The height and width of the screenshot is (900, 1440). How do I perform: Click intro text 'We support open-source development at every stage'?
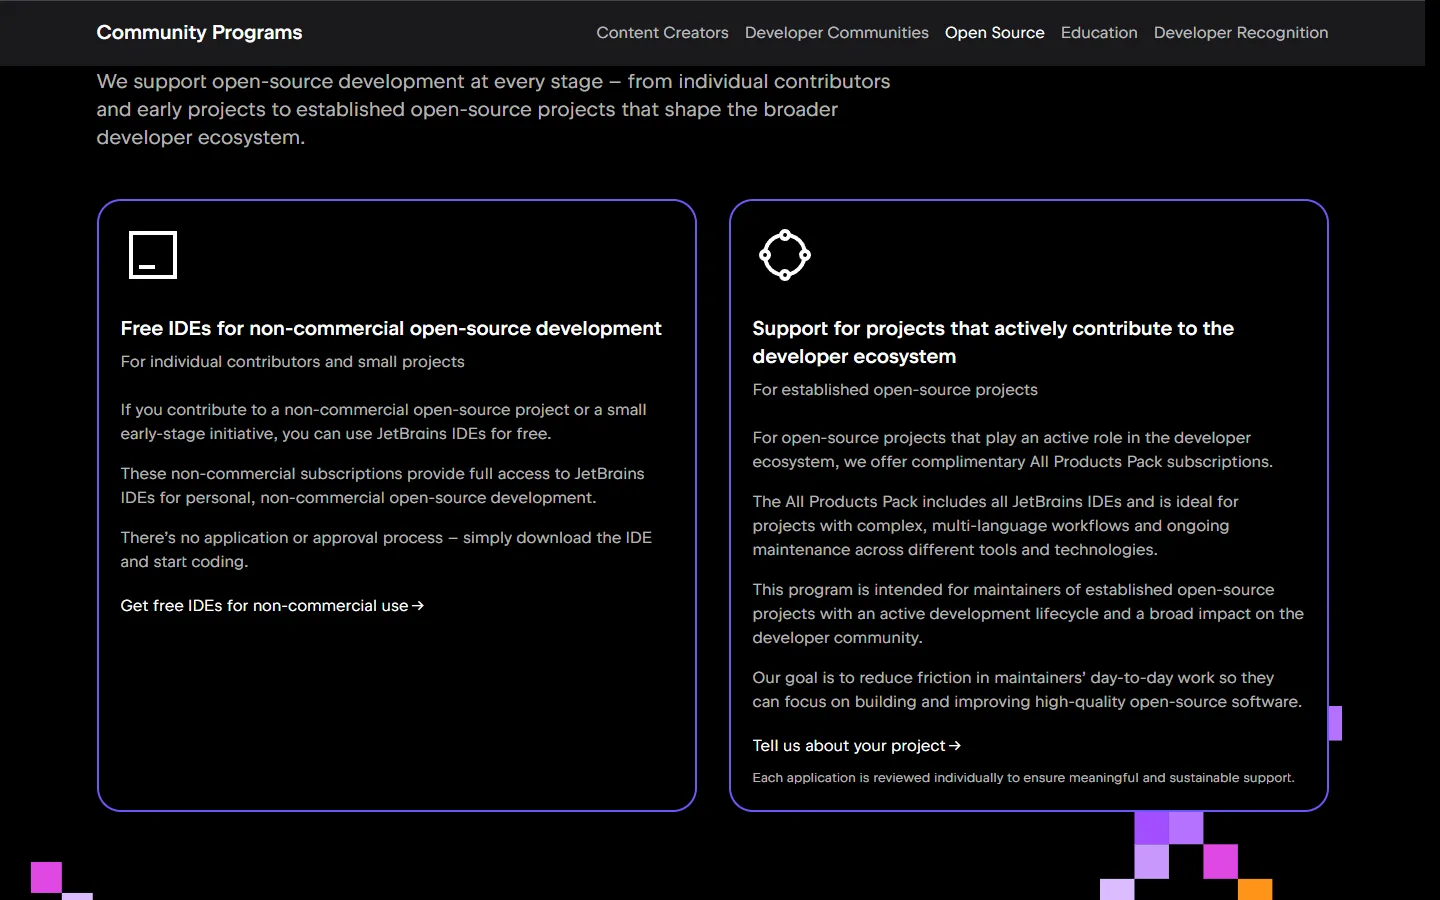[x=493, y=109]
